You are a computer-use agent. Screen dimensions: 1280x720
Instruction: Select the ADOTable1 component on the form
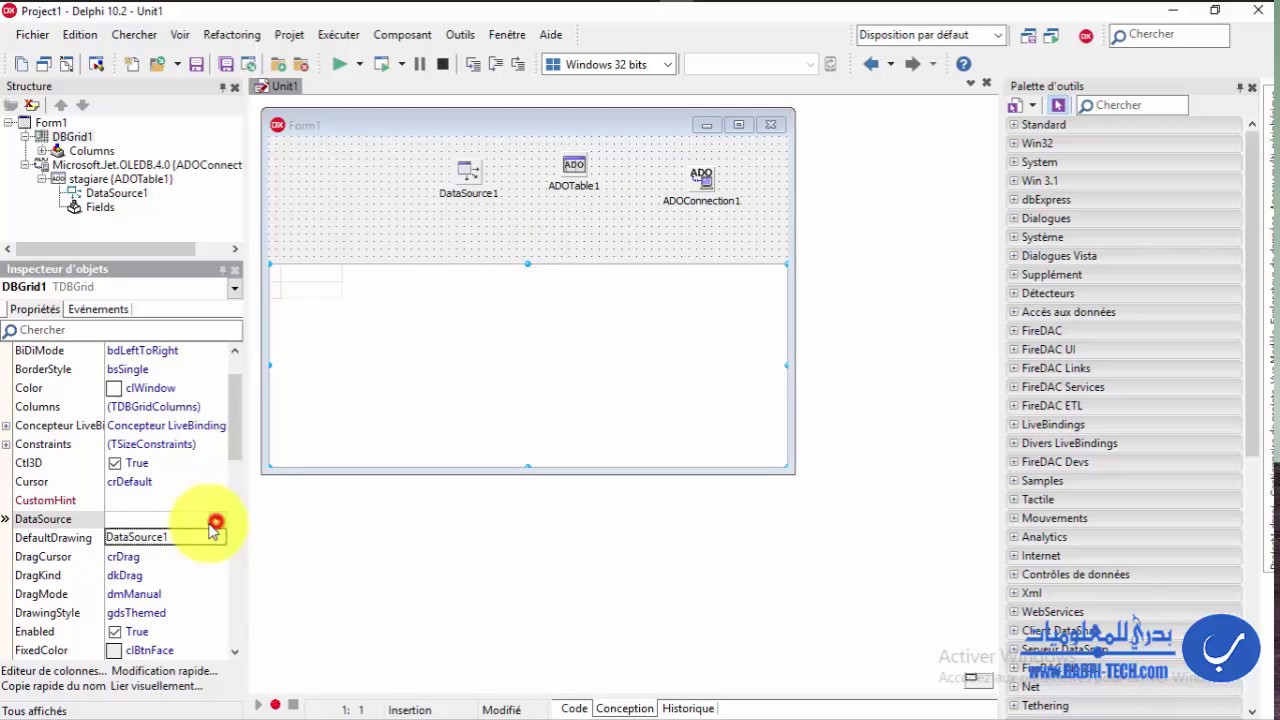(574, 172)
